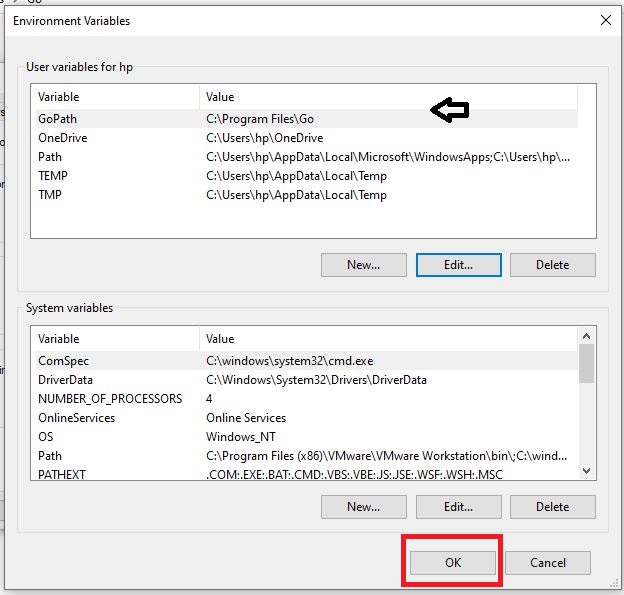624x595 pixels.
Task: Select the TEMP user variable
Action: point(306,176)
